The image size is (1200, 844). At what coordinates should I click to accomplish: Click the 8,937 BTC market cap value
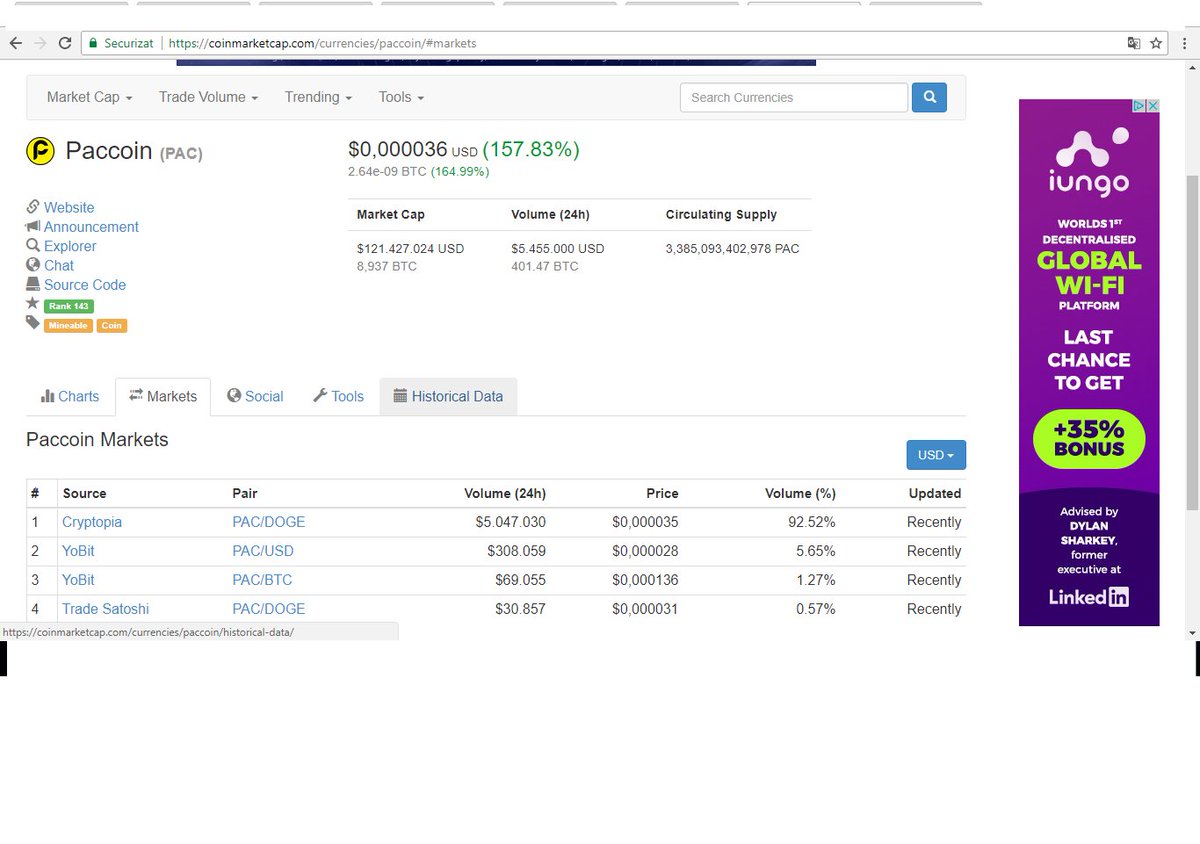(x=387, y=266)
